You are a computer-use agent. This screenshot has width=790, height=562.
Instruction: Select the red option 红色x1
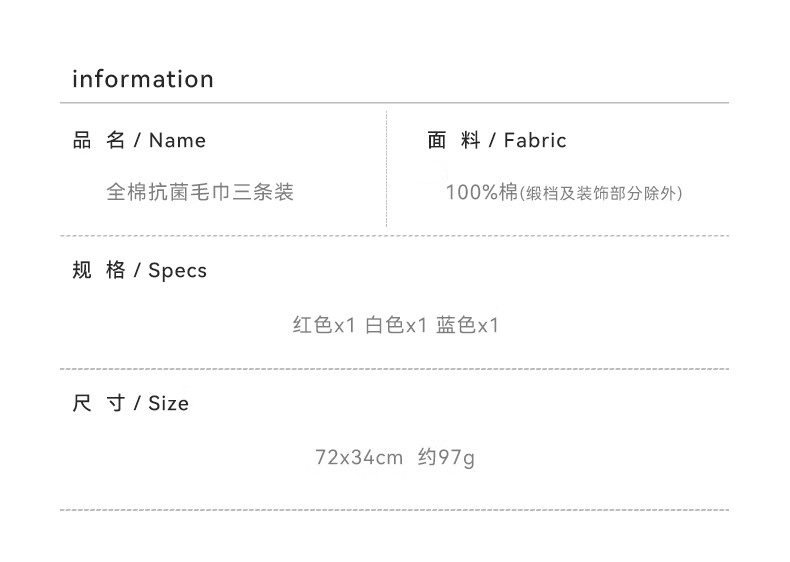click(x=324, y=325)
